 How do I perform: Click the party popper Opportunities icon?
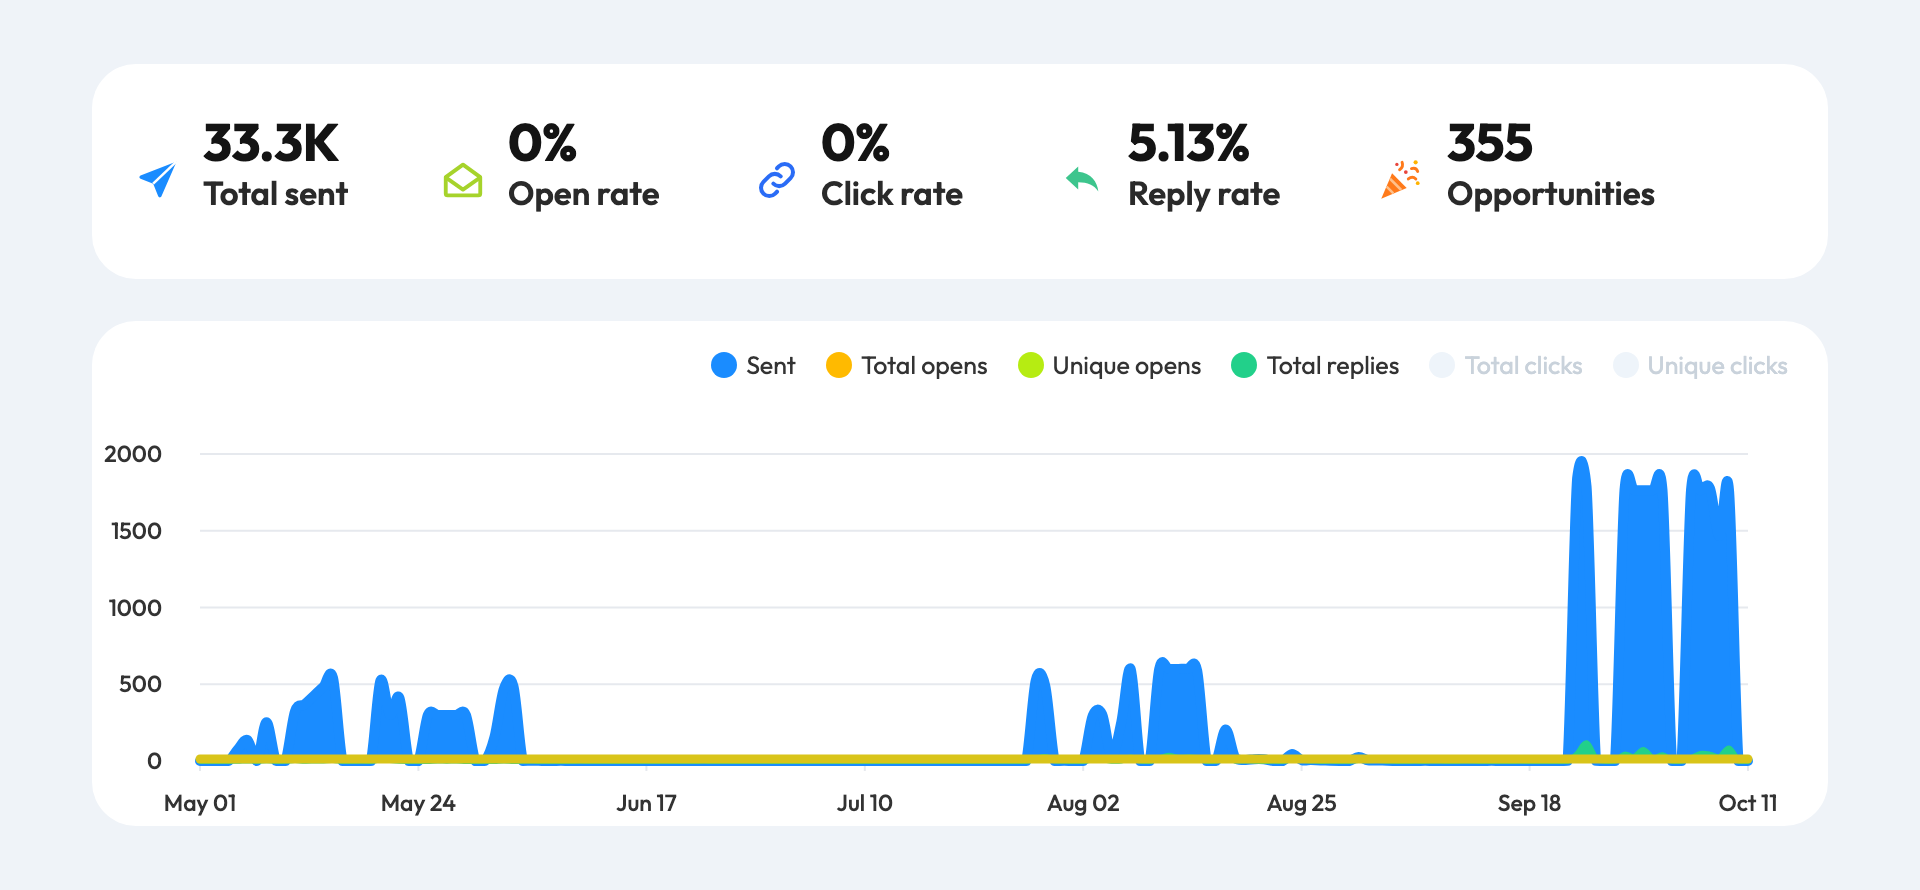[1401, 179]
